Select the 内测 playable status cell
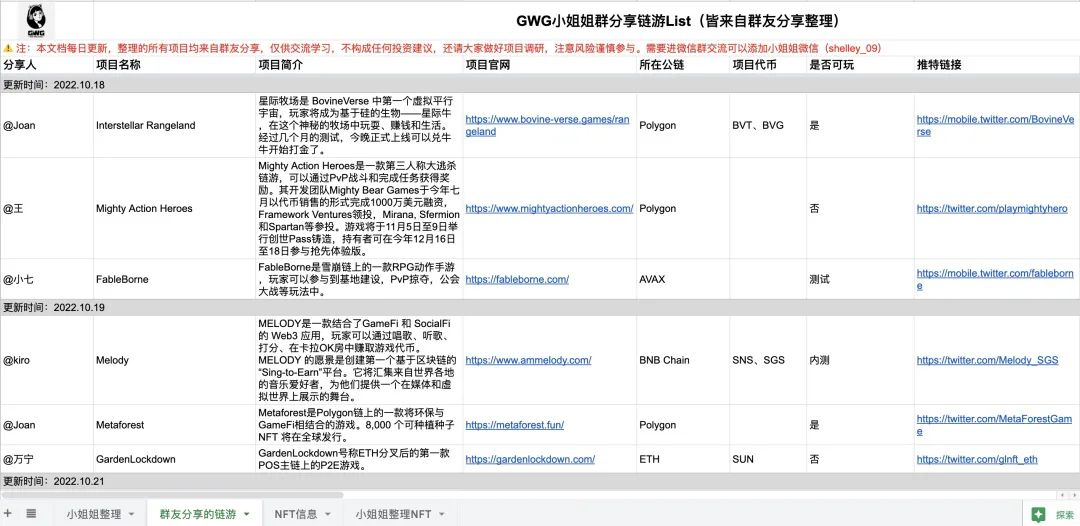This screenshot has height=526, width=1080. point(860,360)
